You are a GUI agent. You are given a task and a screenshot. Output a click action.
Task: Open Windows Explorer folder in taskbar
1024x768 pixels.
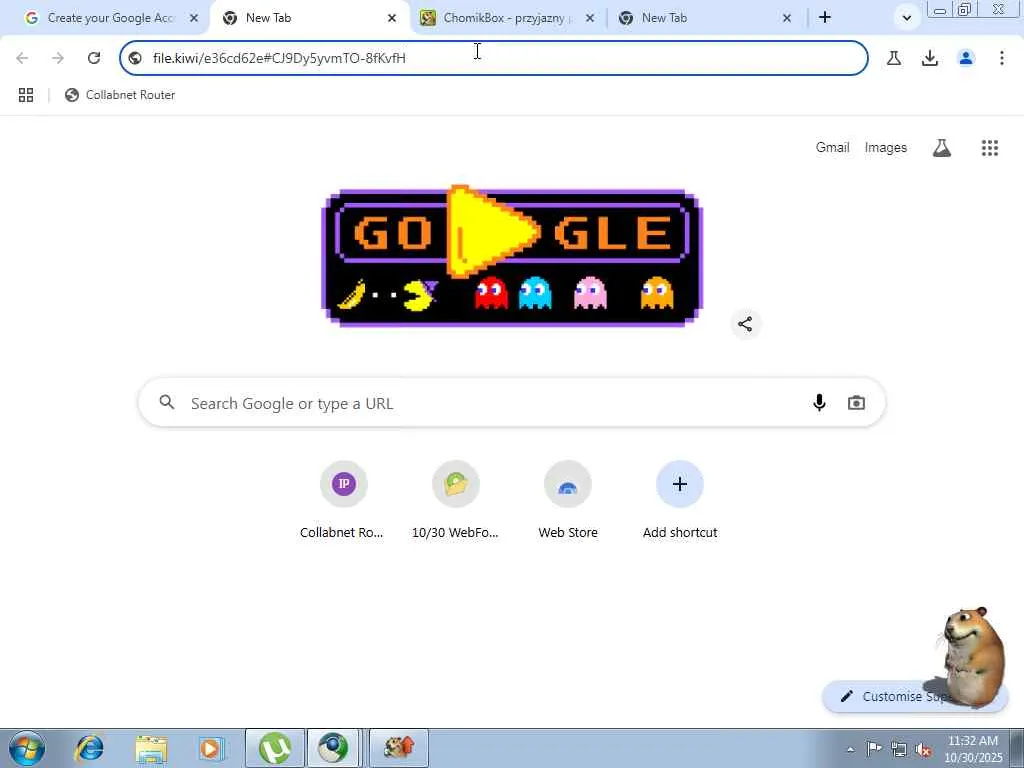tap(152, 748)
